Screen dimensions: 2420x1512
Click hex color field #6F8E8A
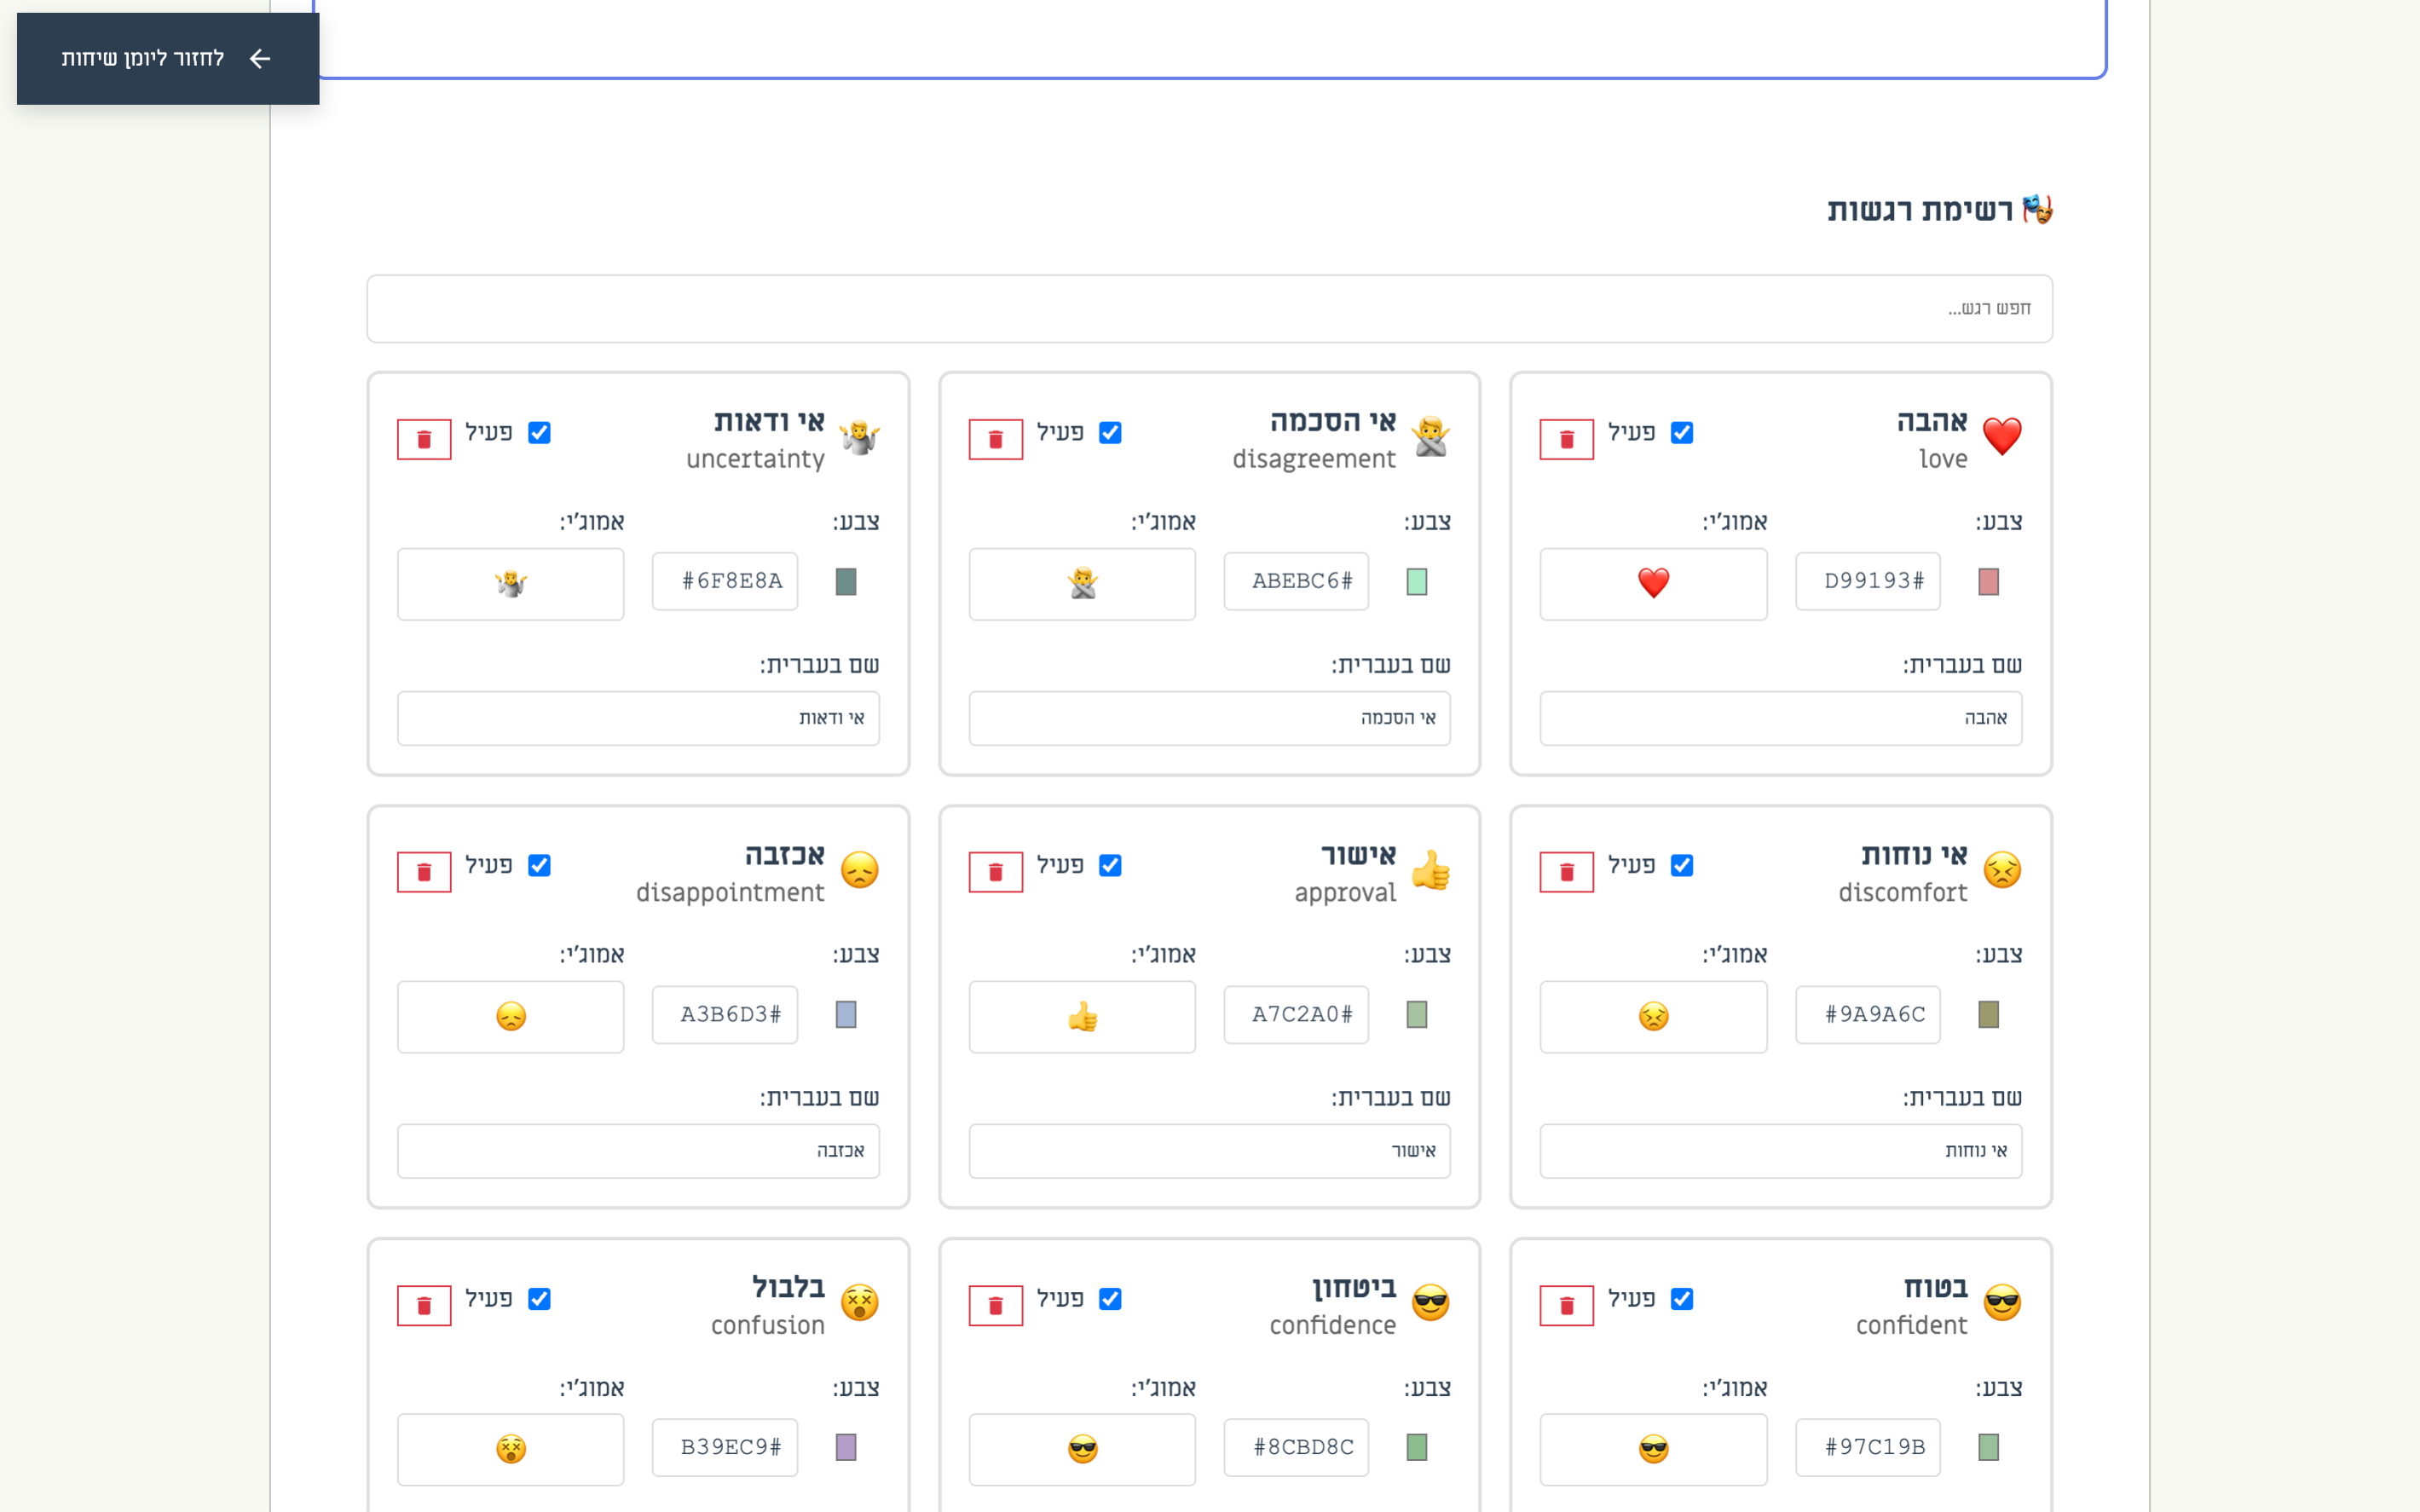[725, 581]
